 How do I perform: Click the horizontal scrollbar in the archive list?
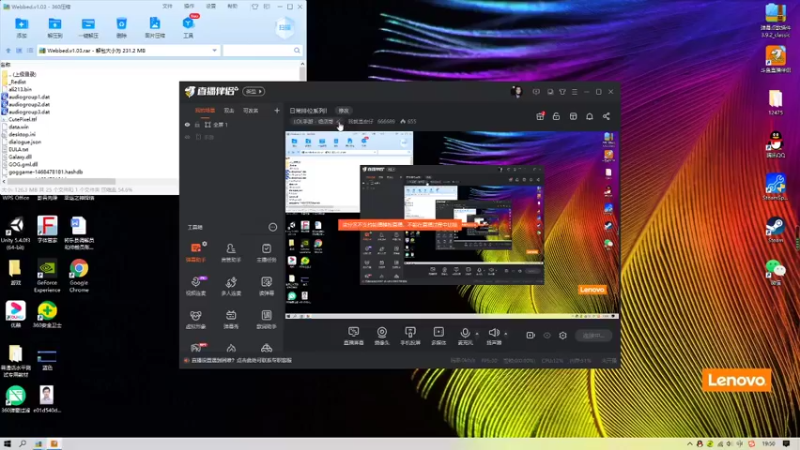tap(61, 181)
